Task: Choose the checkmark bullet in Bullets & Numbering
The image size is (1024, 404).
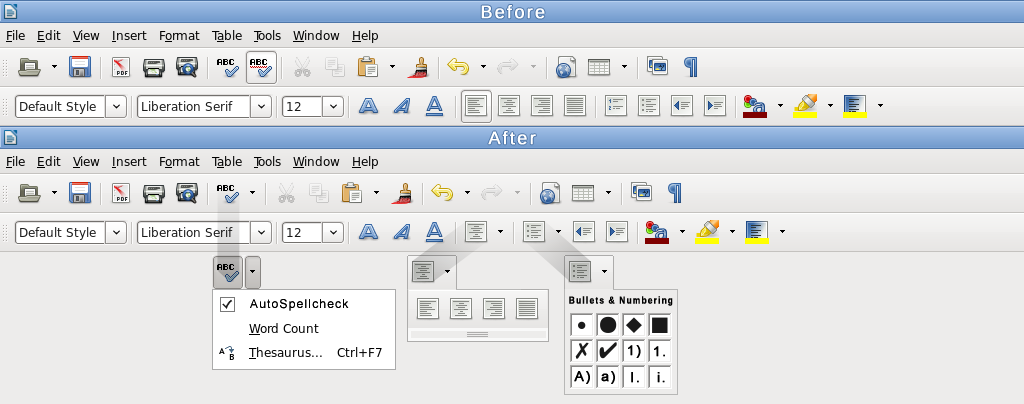Action: pos(607,351)
